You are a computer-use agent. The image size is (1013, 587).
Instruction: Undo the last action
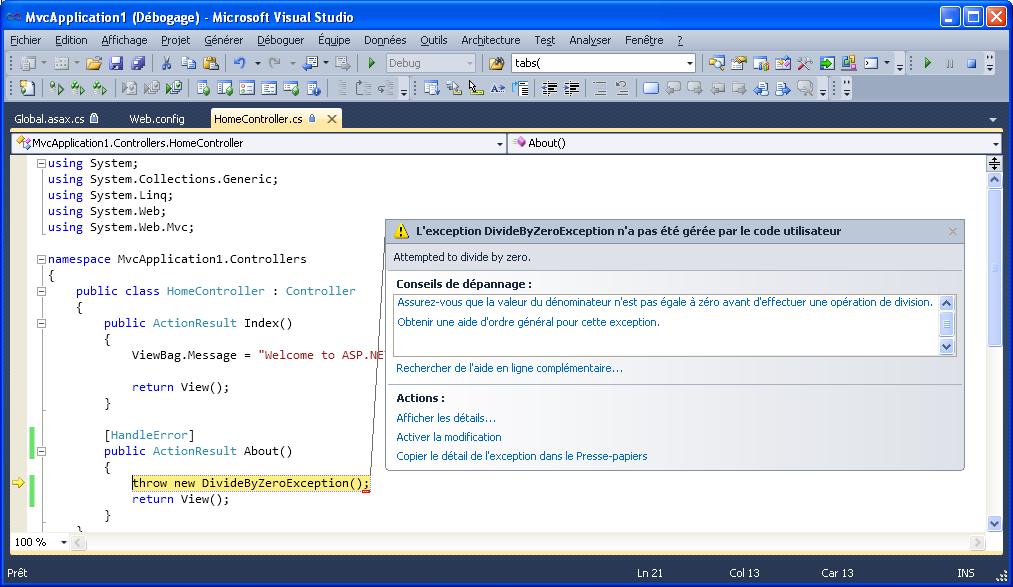pos(240,63)
